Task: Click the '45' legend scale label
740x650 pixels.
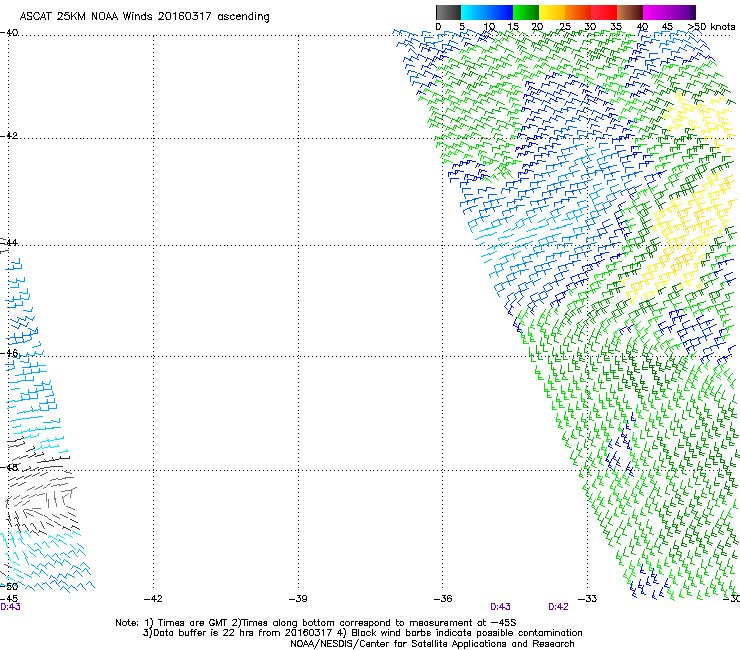Action: [667, 27]
